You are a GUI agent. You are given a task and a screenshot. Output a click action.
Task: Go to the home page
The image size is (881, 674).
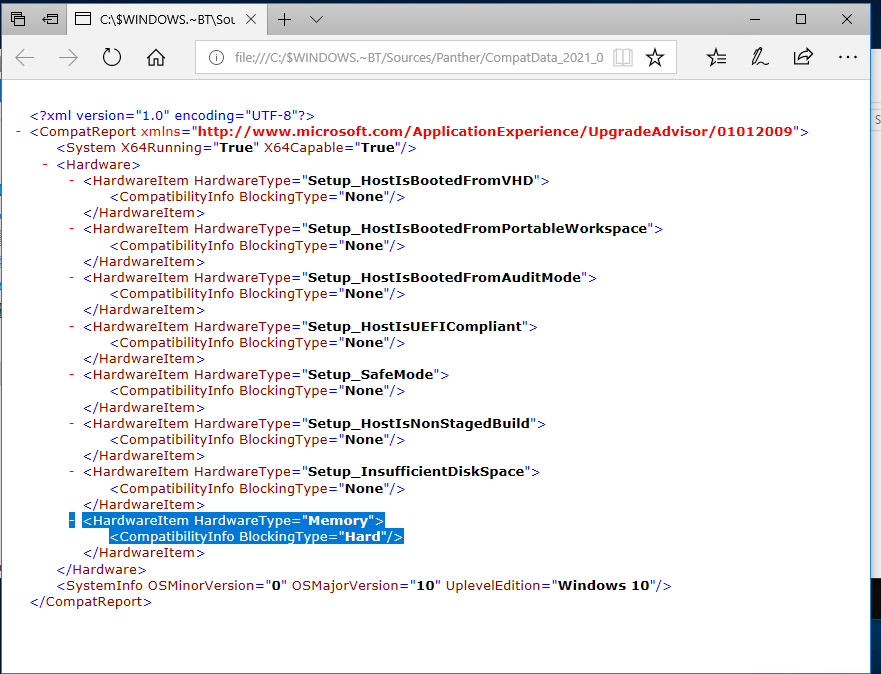pyautogui.click(x=156, y=57)
